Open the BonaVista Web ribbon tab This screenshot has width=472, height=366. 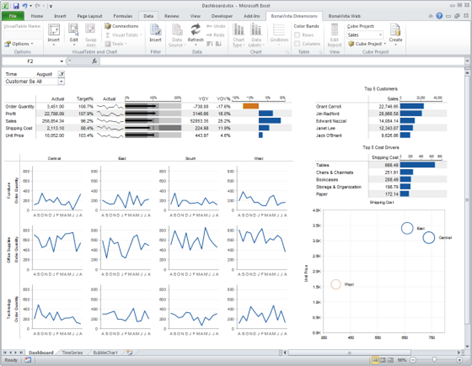(344, 16)
